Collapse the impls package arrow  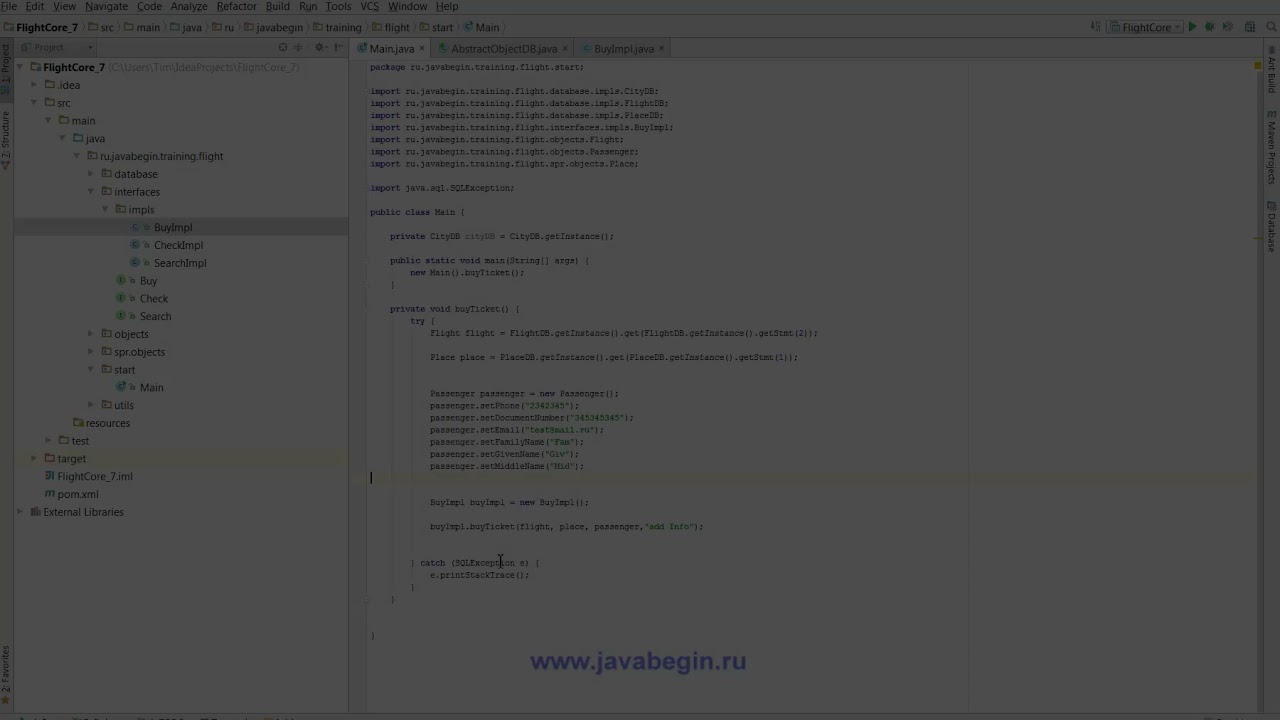(105, 210)
